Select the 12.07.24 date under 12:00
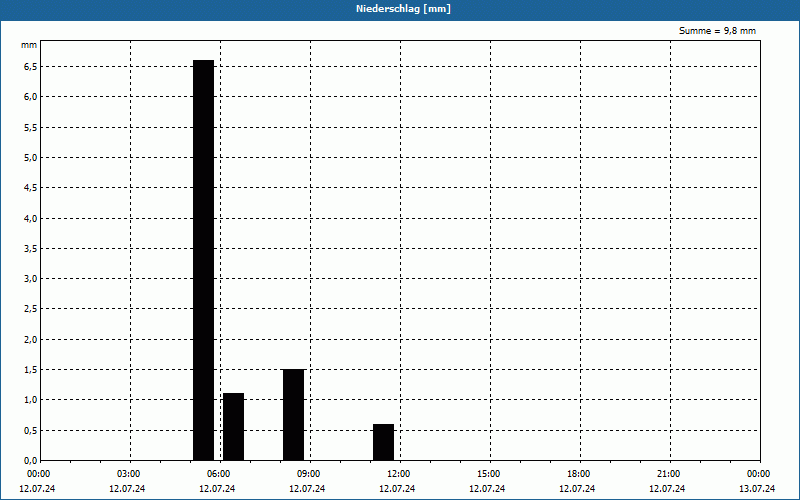This screenshot has width=800, height=500. [397, 489]
